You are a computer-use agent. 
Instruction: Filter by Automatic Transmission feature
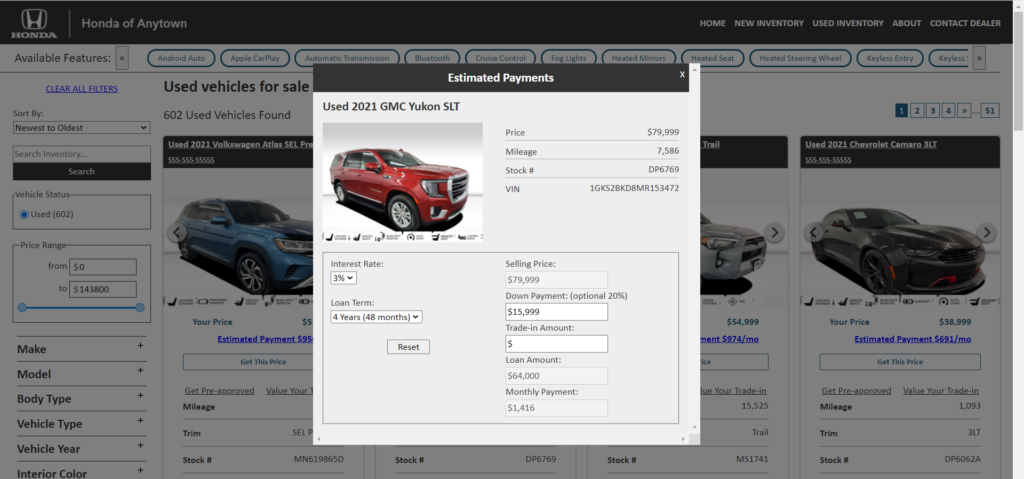point(347,58)
